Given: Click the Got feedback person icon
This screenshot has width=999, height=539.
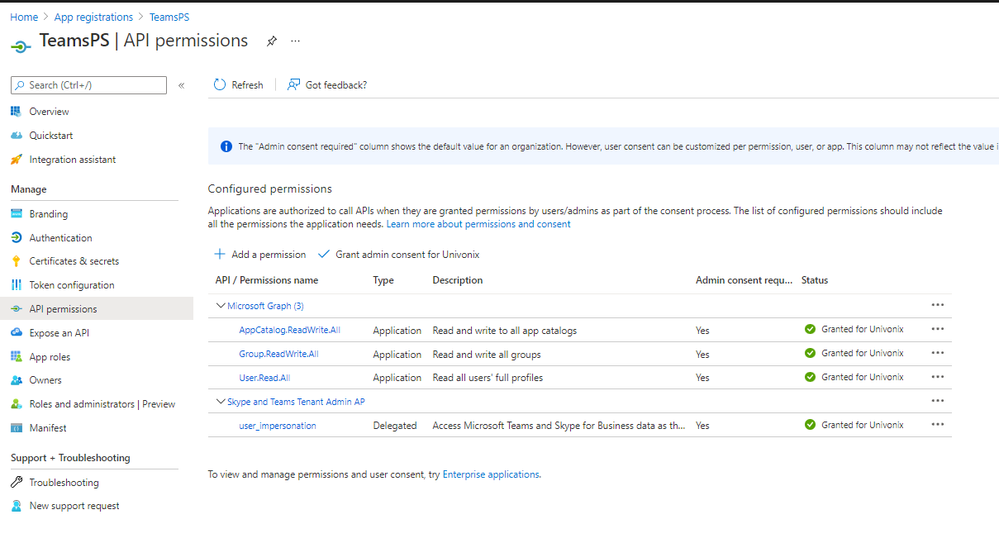Looking at the screenshot, I should [293, 85].
